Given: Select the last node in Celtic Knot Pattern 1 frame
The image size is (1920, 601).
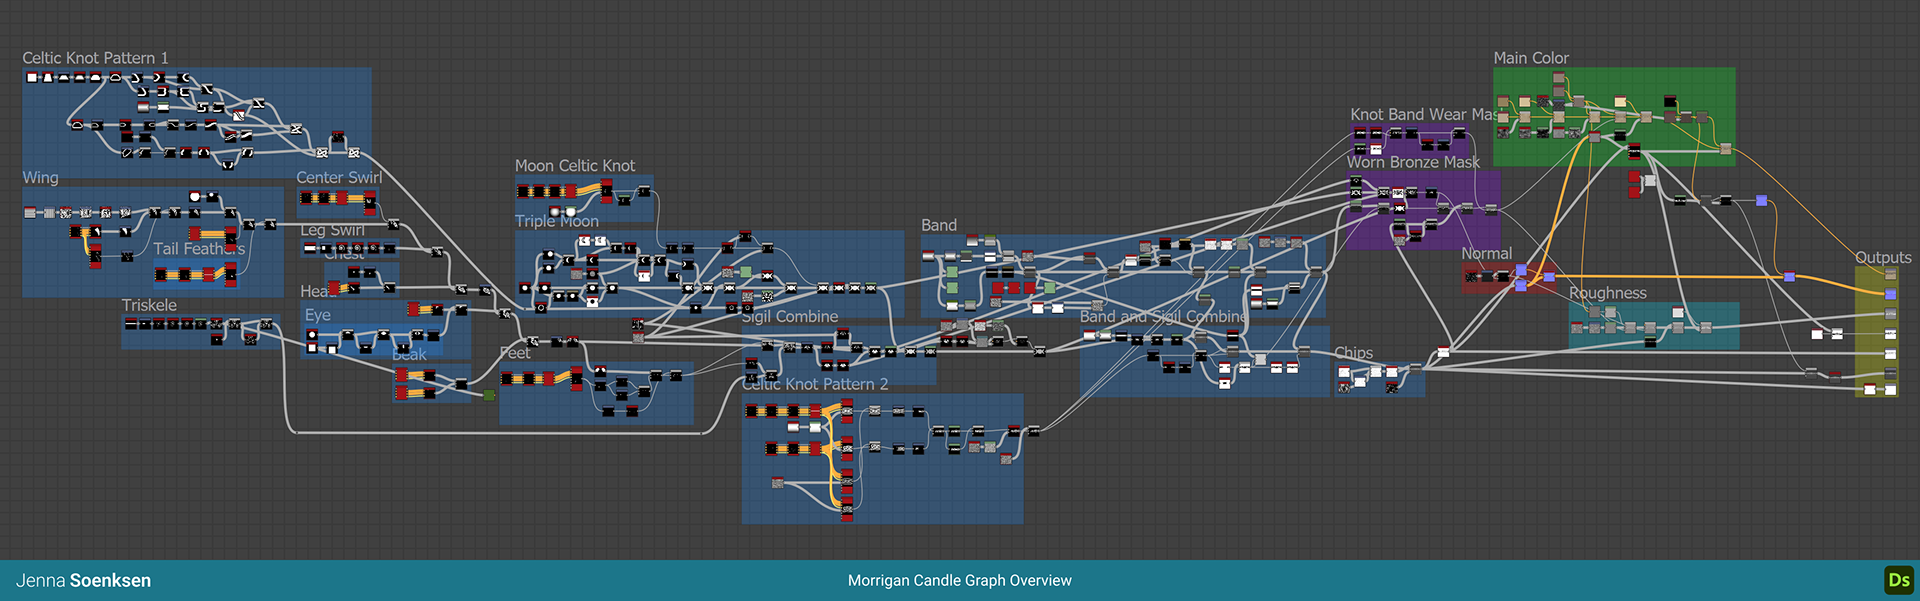Looking at the screenshot, I should pos(353,153).
